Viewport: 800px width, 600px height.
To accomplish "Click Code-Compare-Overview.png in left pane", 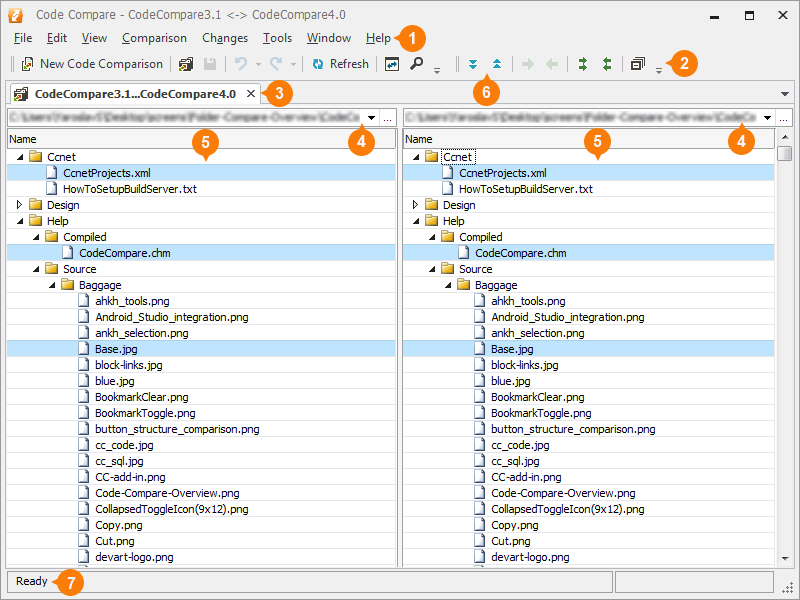I will (x=167, y=493).
